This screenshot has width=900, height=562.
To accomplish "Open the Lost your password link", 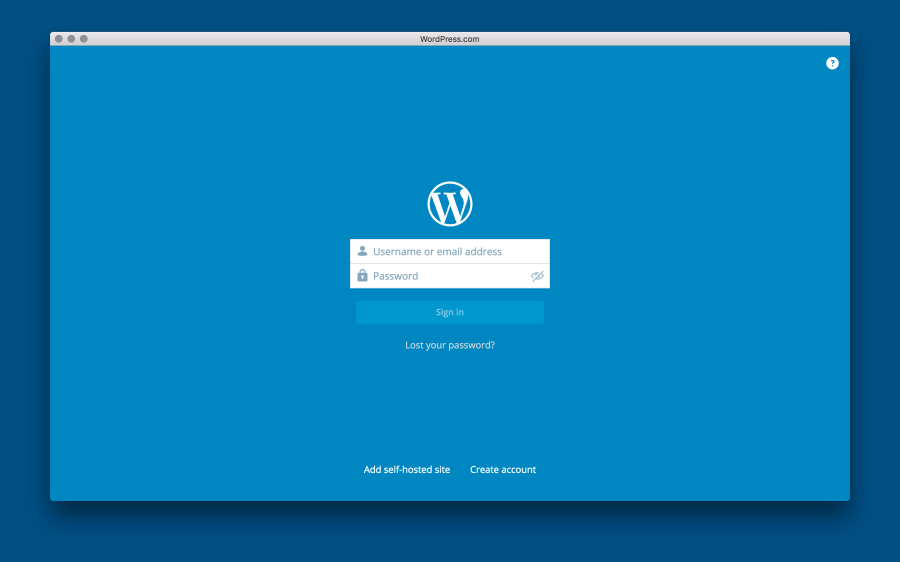I will tap(449, 345).
